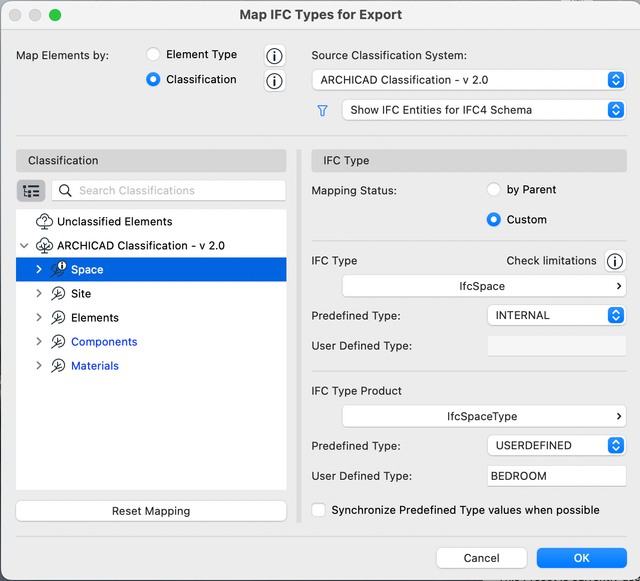
Task: Click ARCHICAD Classification v 2.0 tree icon
Action: [44, 245]
